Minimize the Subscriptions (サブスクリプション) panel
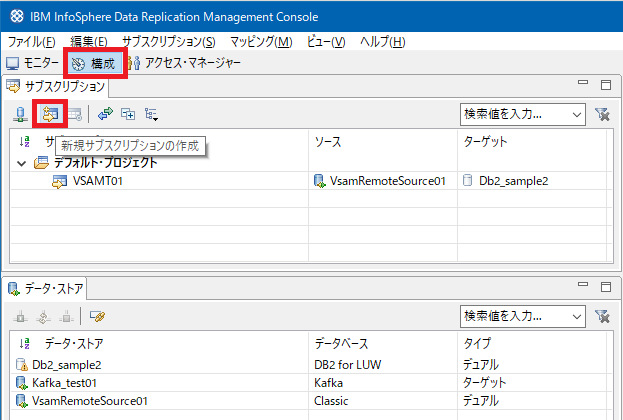 [583, 83]
